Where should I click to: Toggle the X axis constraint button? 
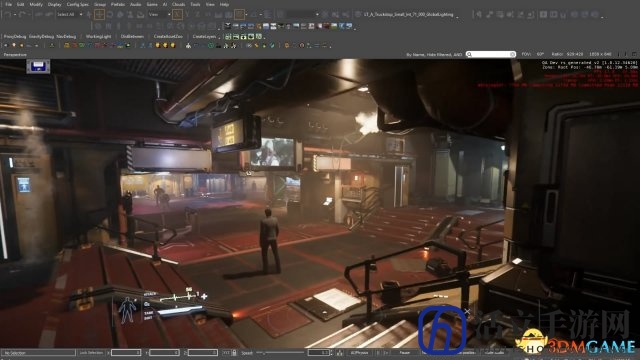point(177,15)
